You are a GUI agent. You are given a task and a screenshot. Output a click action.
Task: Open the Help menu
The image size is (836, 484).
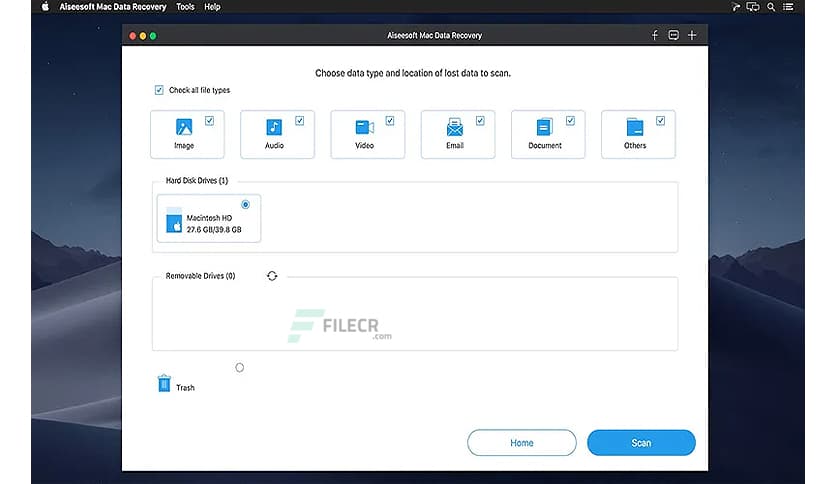(212, 7)
